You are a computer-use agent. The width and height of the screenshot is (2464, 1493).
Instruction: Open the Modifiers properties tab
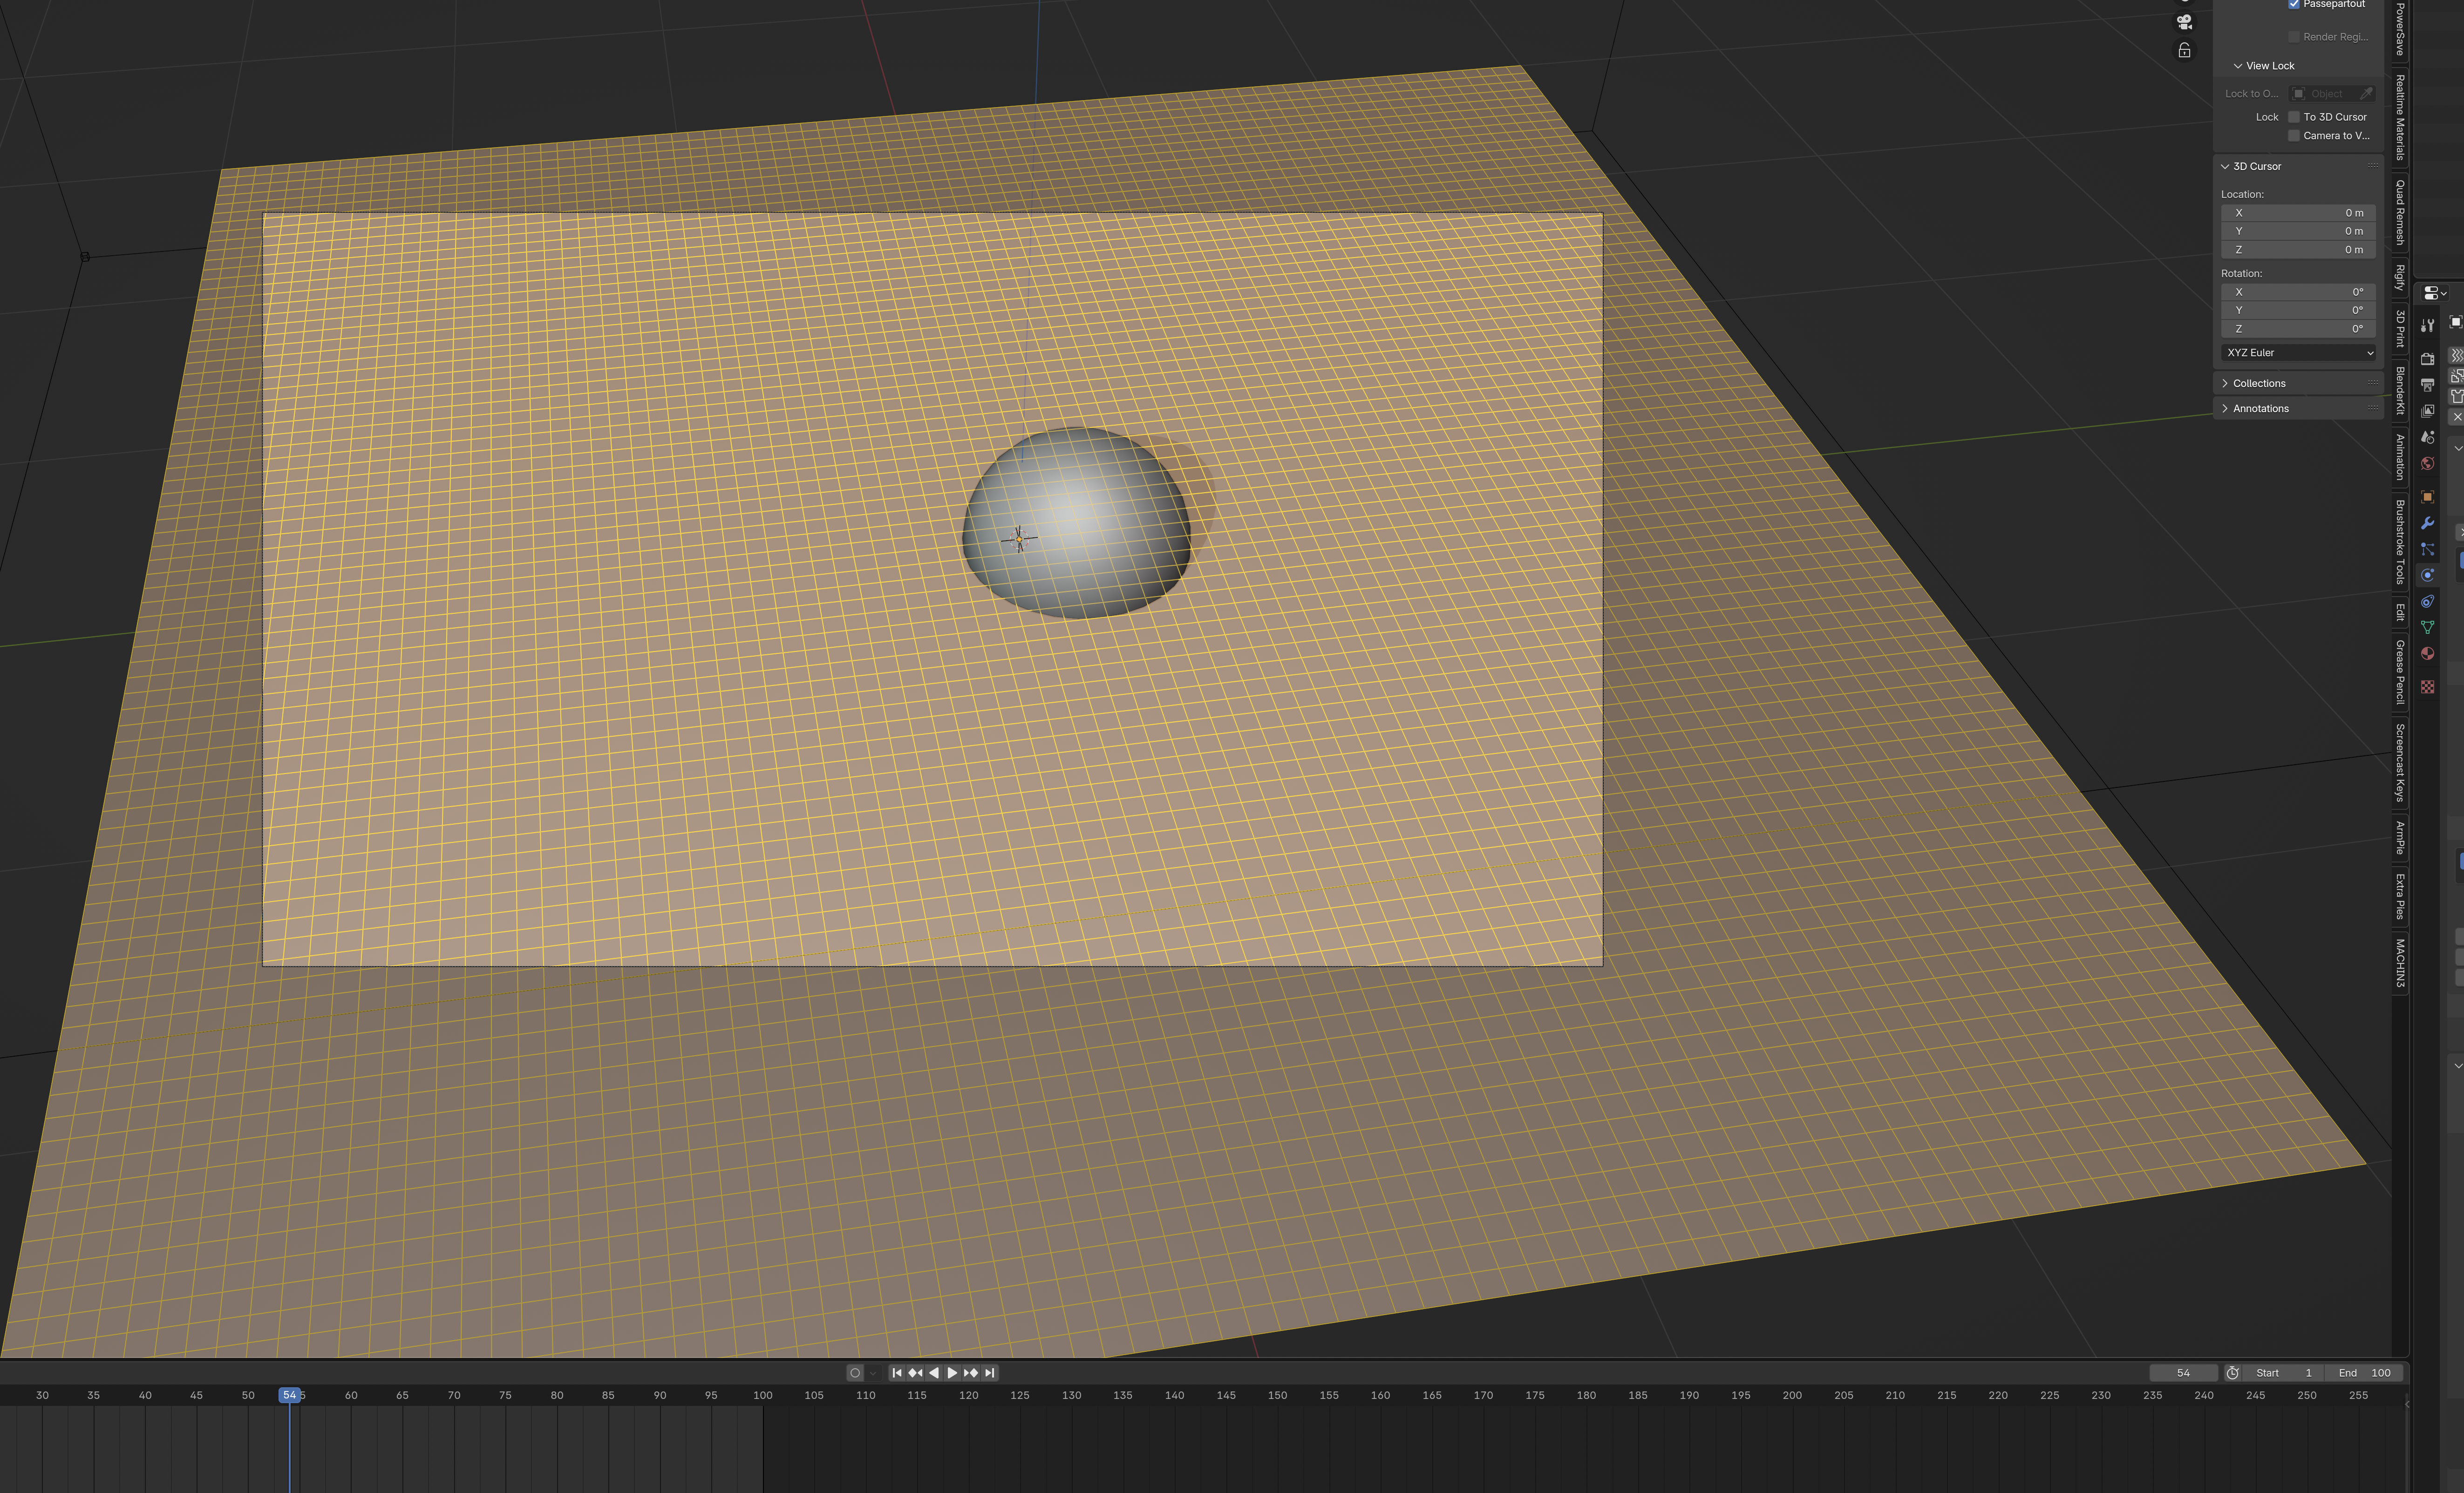coord(2427,523)
